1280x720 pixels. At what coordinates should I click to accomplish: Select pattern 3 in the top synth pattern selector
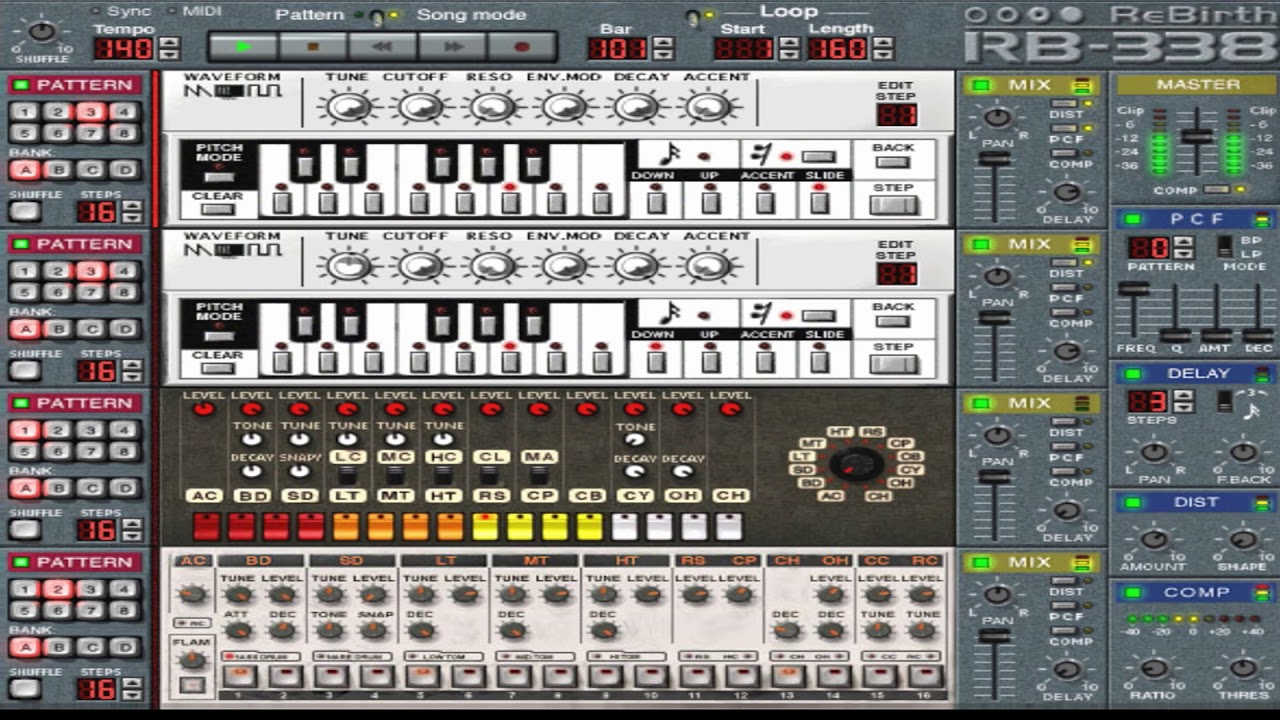pyautogui.click(x=91, y=112)
